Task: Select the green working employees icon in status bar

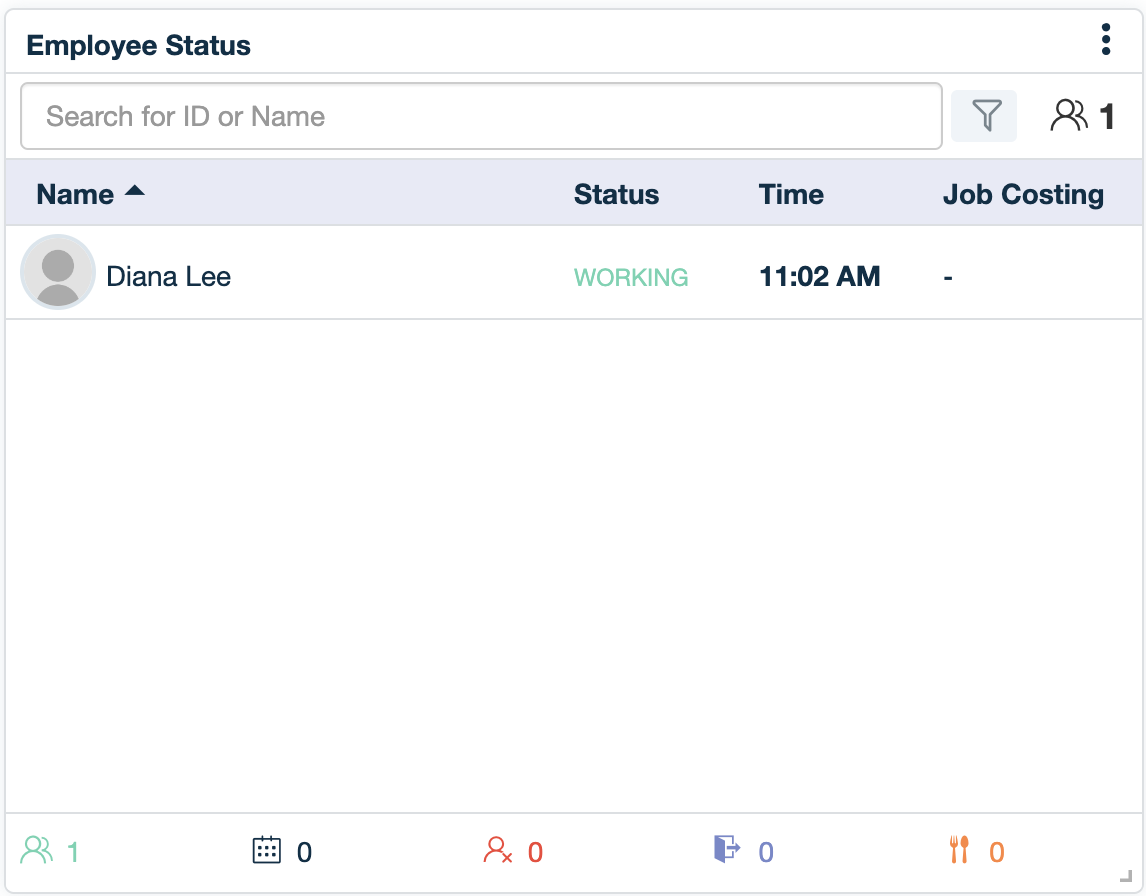Action: (38, 850)
